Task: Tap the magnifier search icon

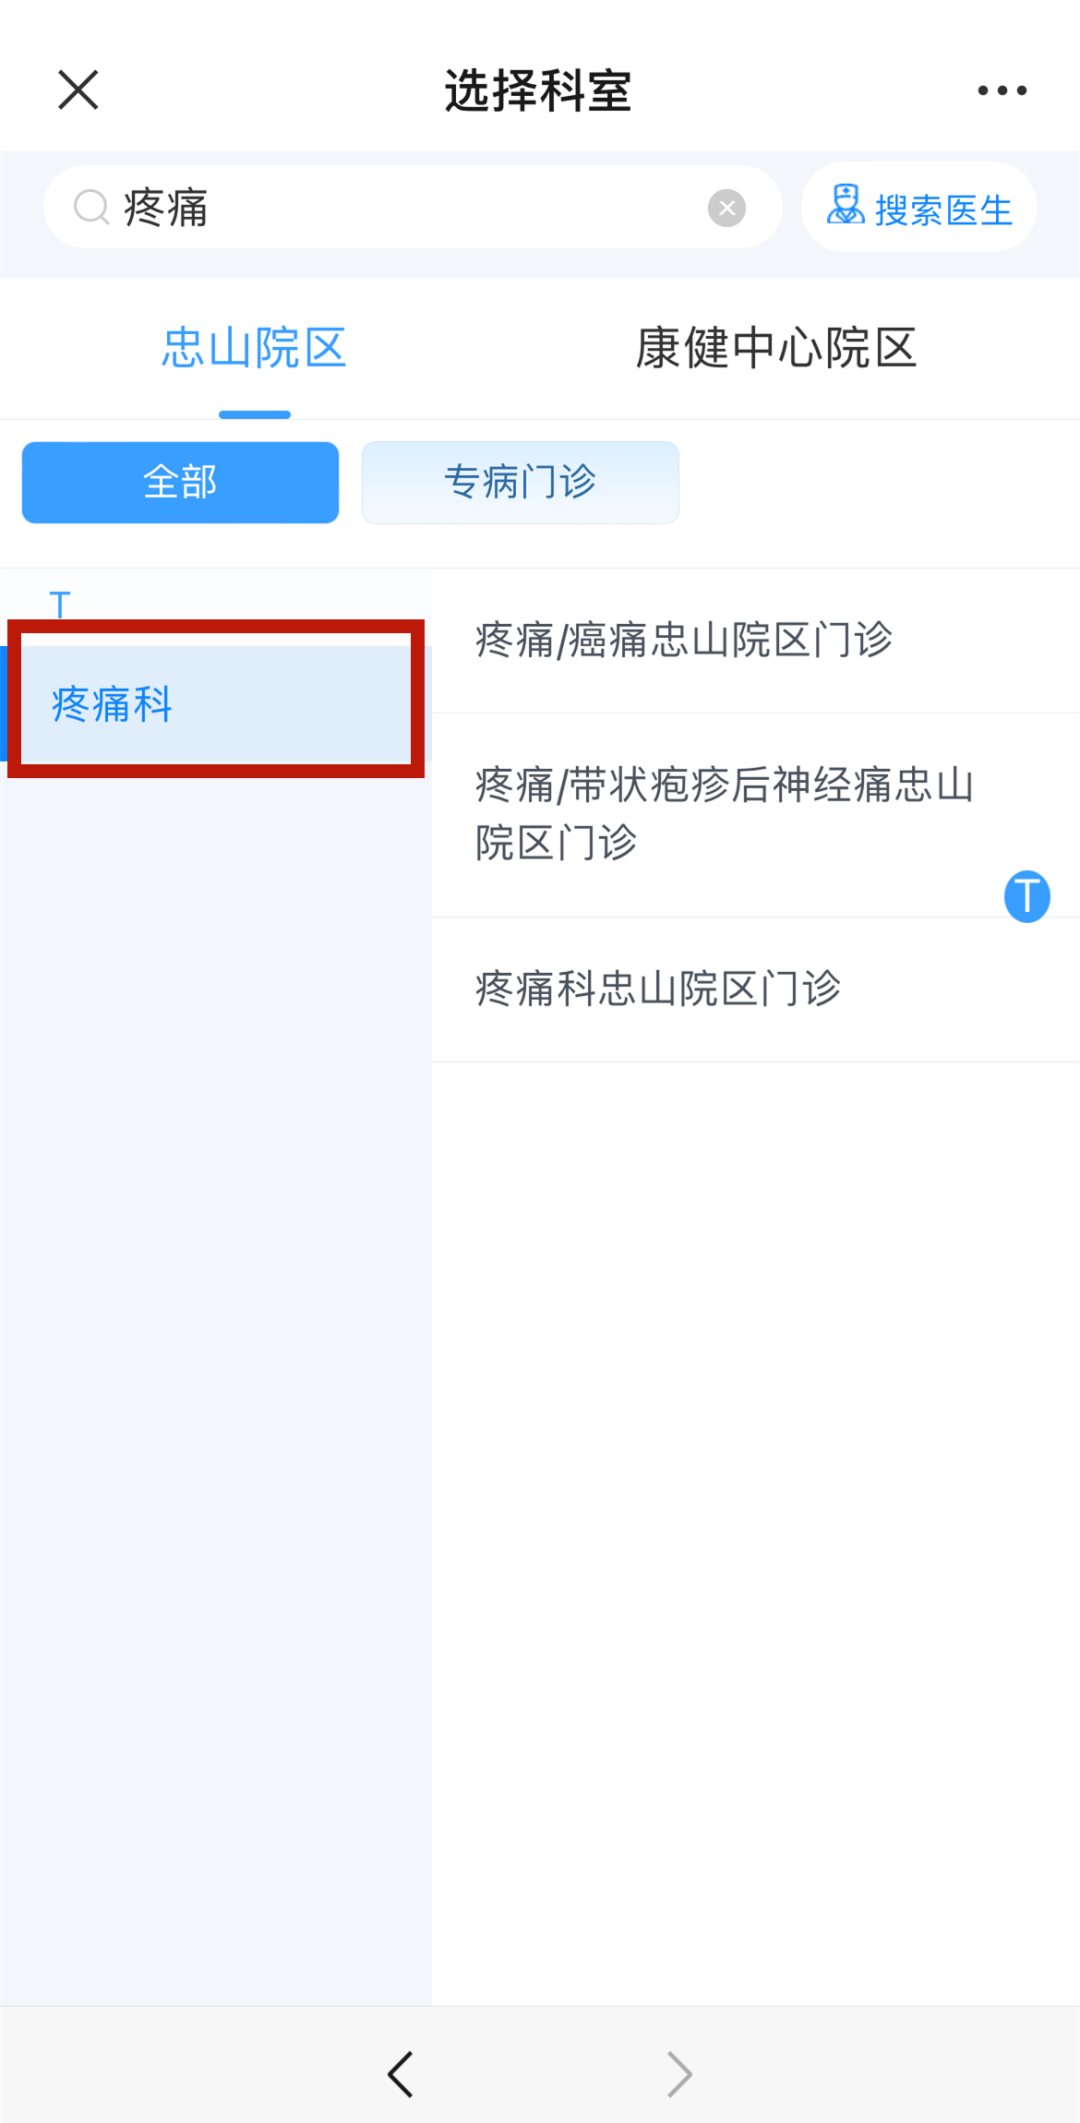Action: [92, 207]
